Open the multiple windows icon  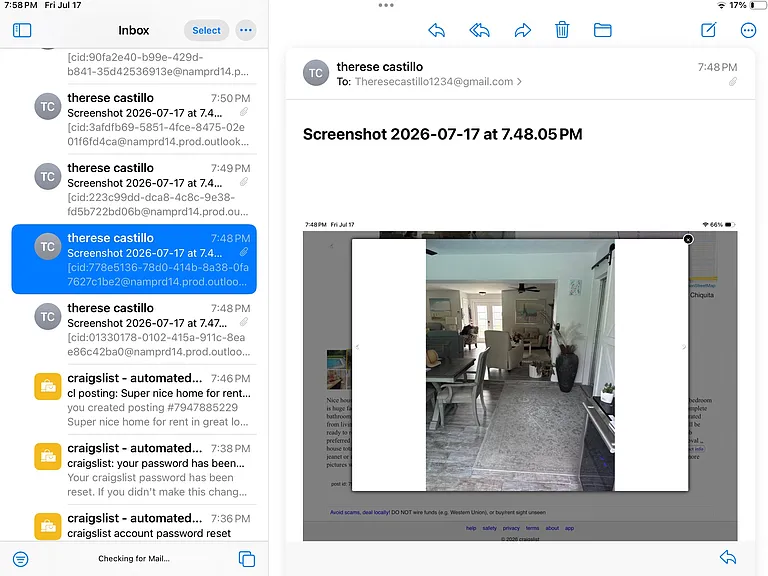(x=247, y=559)
